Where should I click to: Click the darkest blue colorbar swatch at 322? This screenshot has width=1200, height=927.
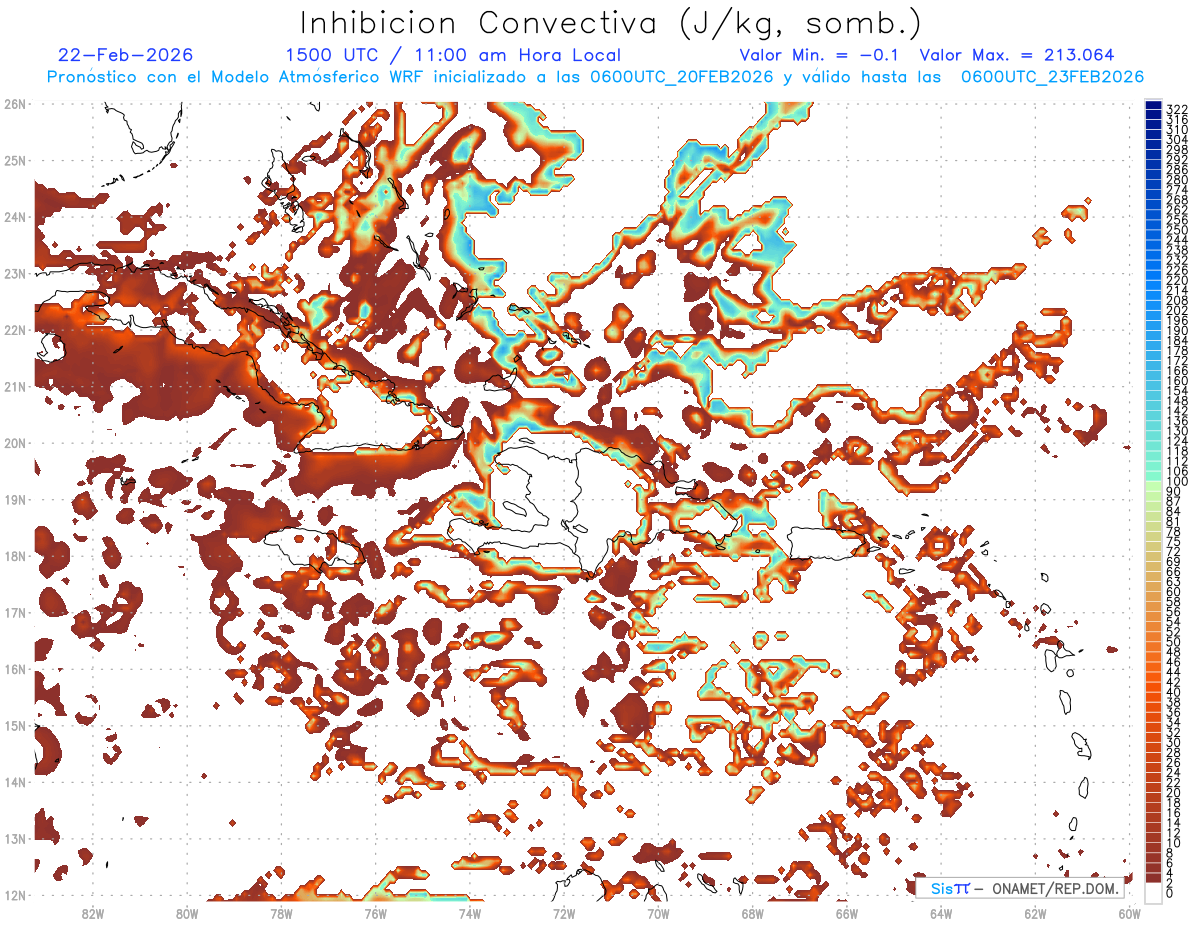(1153, 106)
